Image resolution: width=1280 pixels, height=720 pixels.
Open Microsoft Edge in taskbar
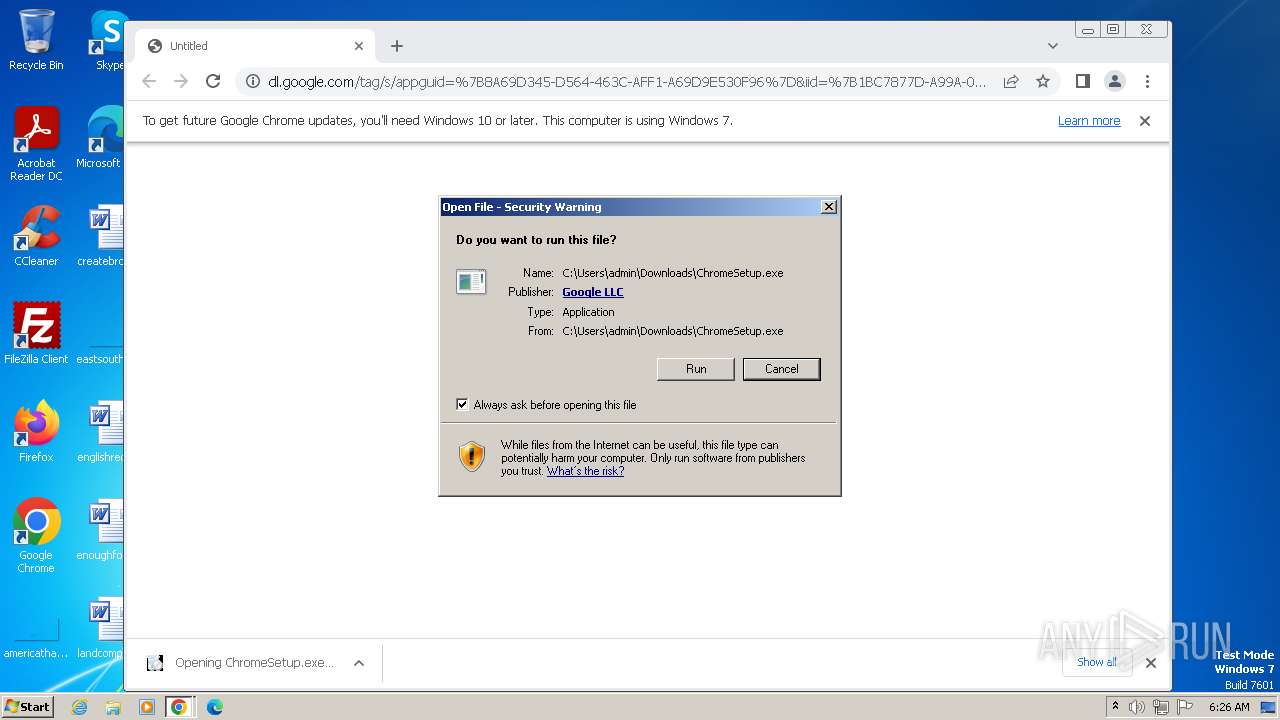click(x=215, y=707)
